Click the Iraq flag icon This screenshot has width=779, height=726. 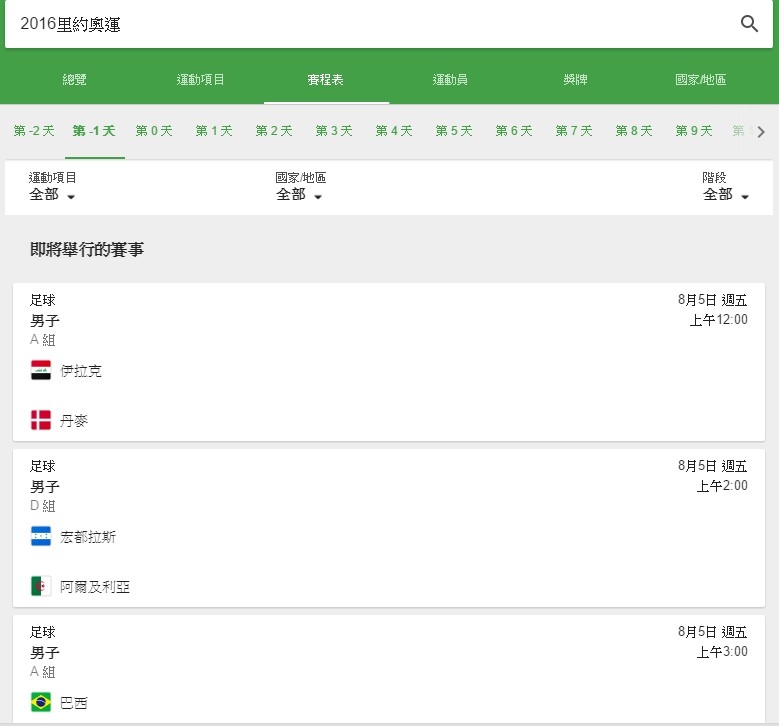(41, 371)
